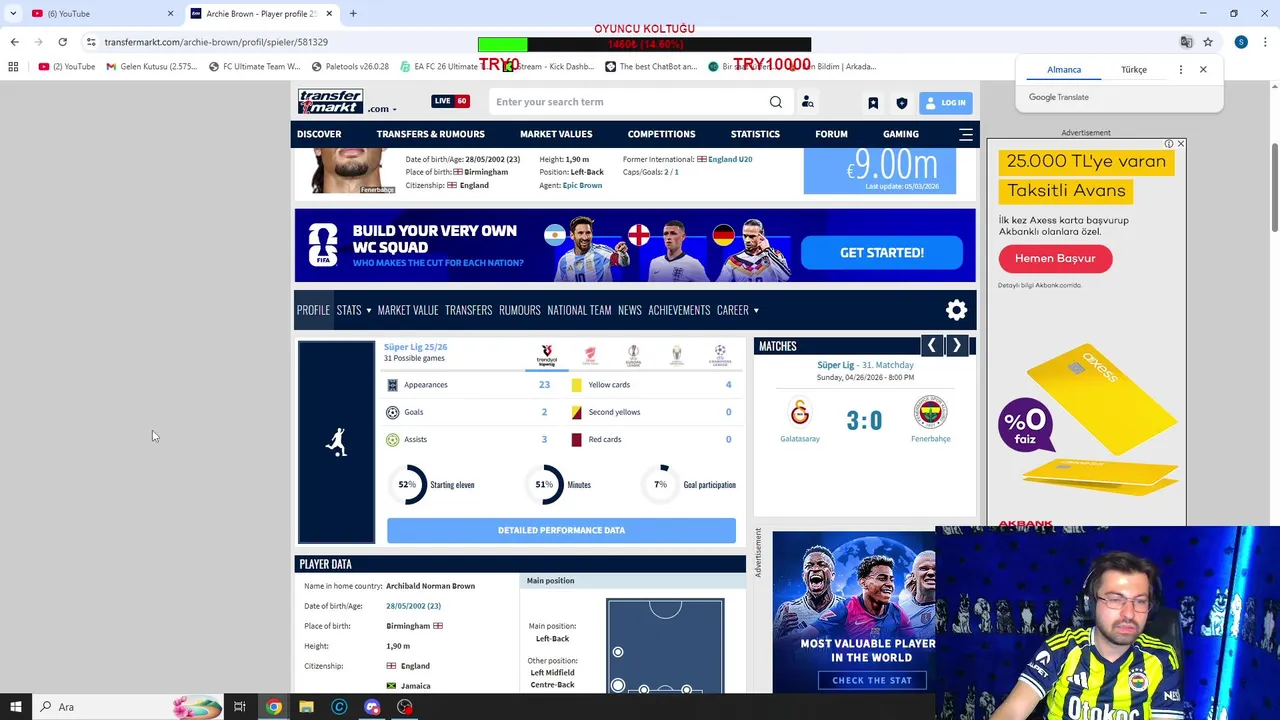Open the LIVE 60 scores badge
1280x720 pixels.
(450, 101)
